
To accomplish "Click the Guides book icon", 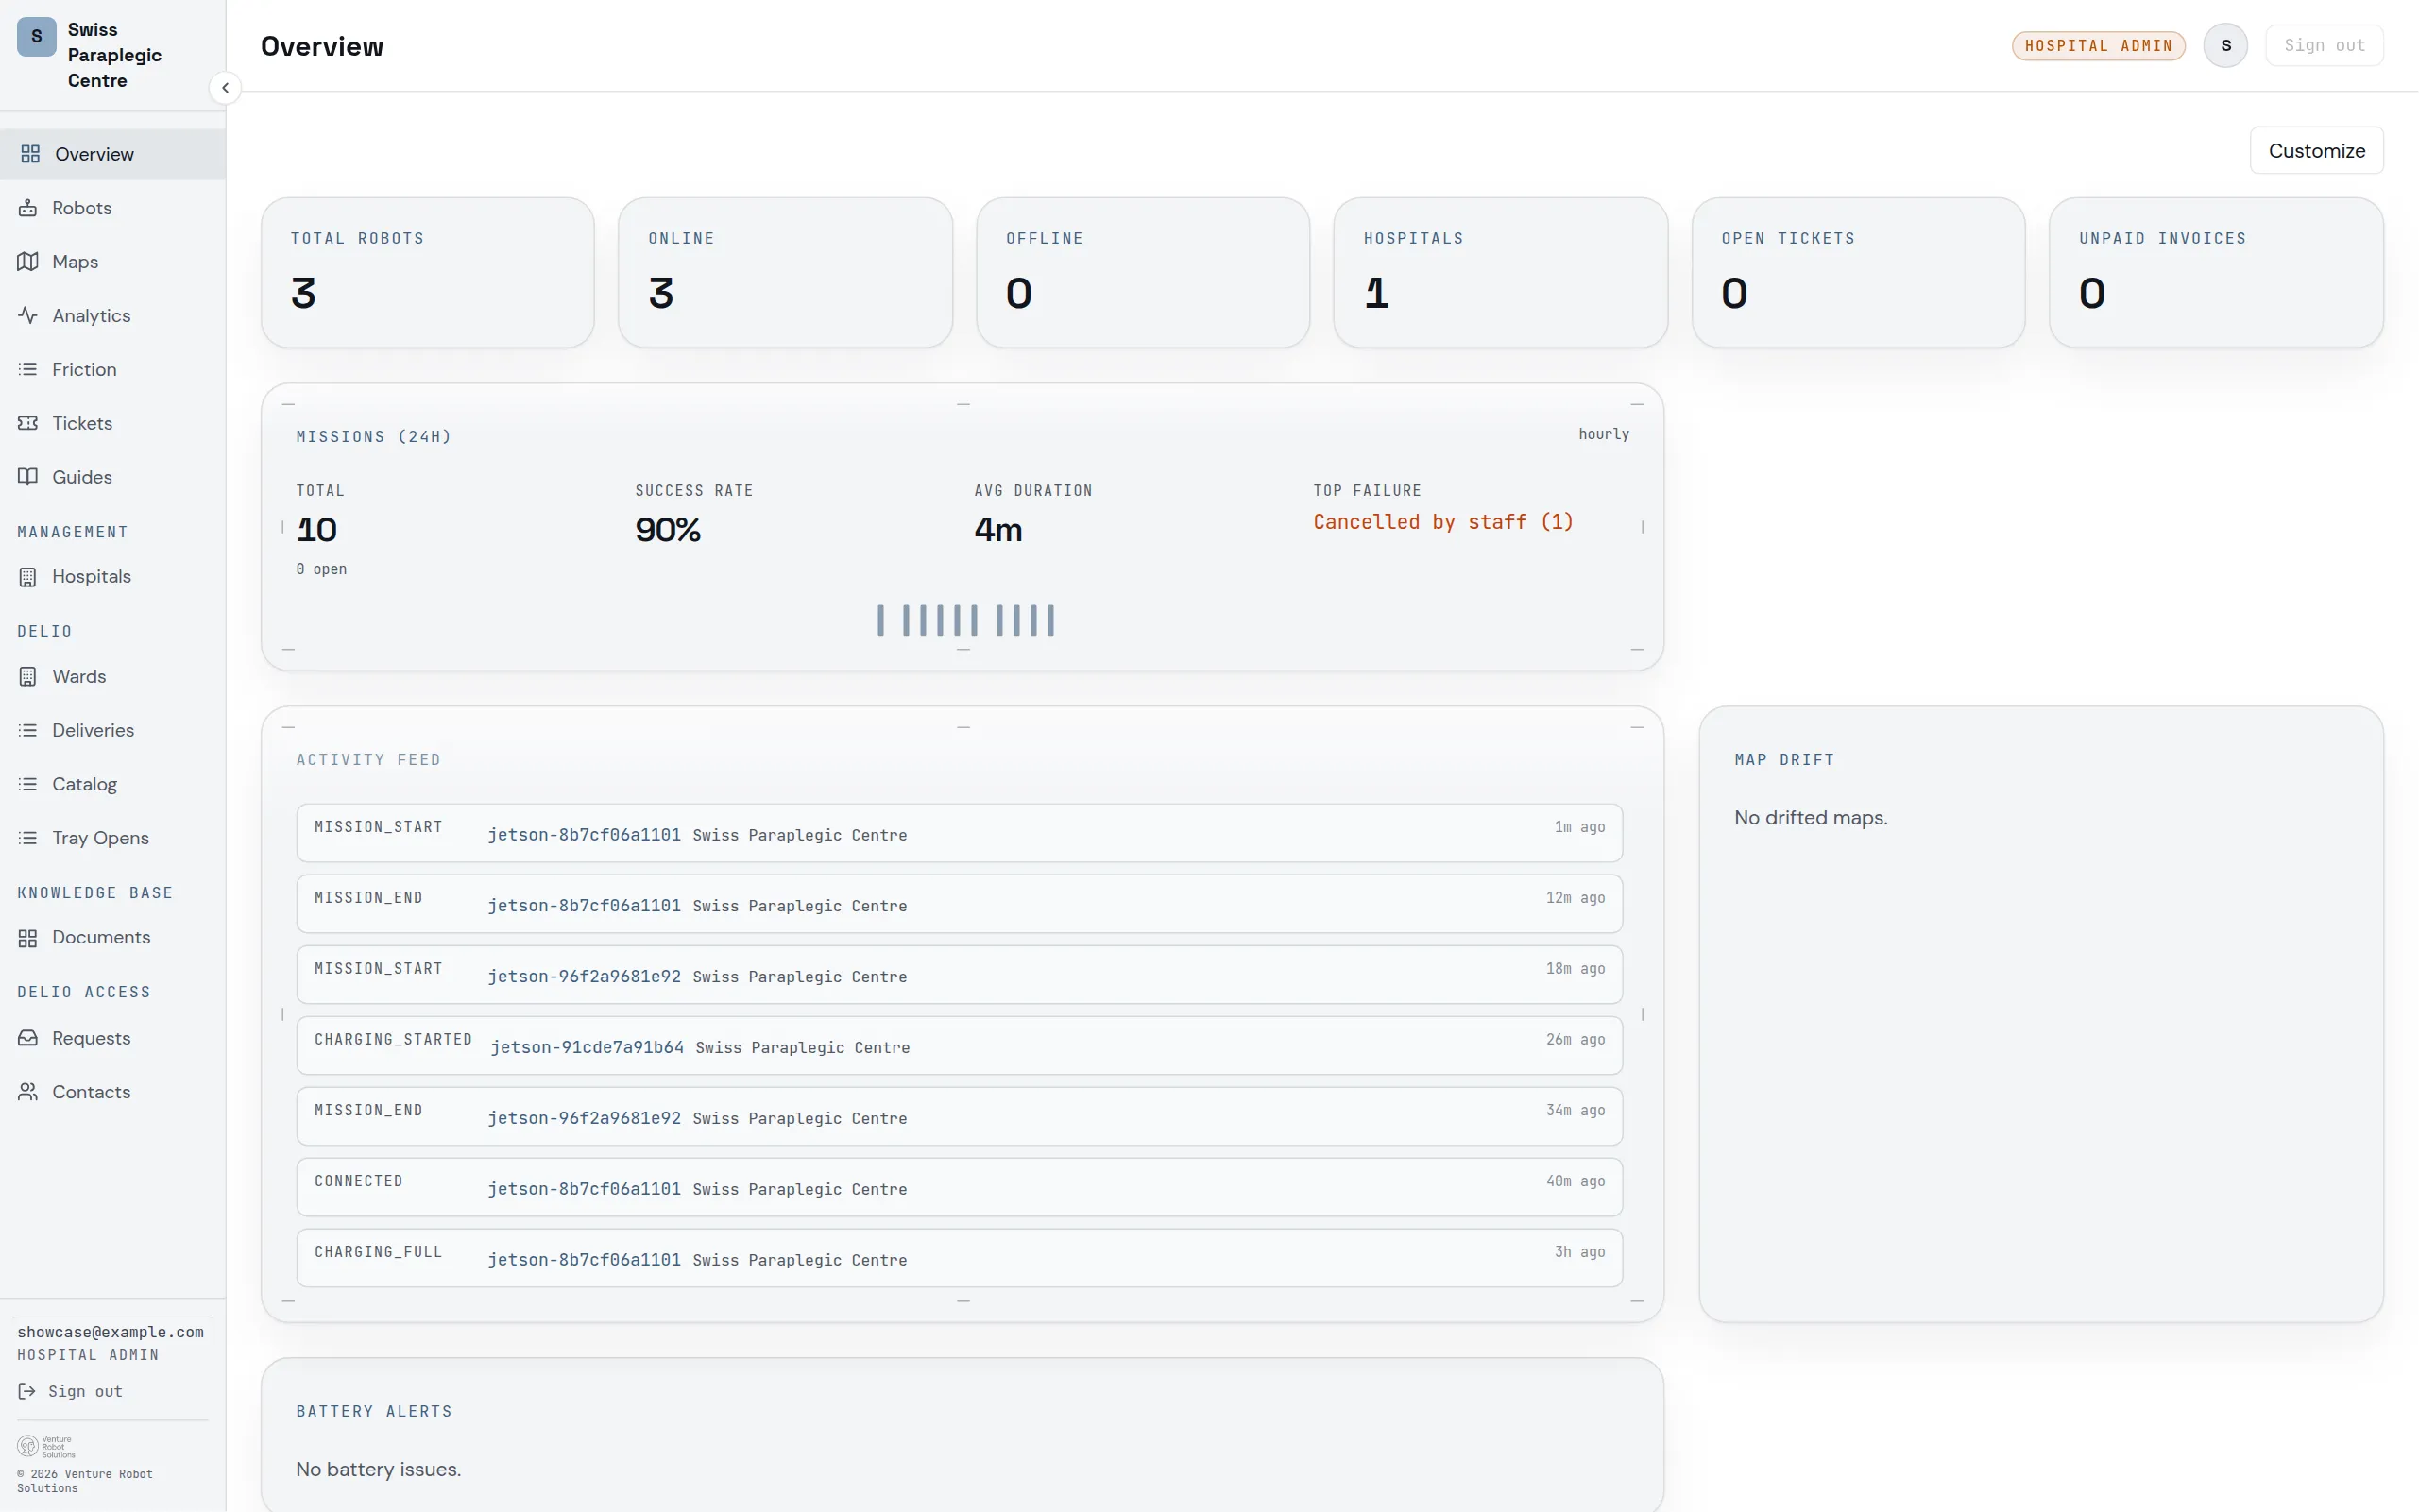I will [x=28, y=477].
